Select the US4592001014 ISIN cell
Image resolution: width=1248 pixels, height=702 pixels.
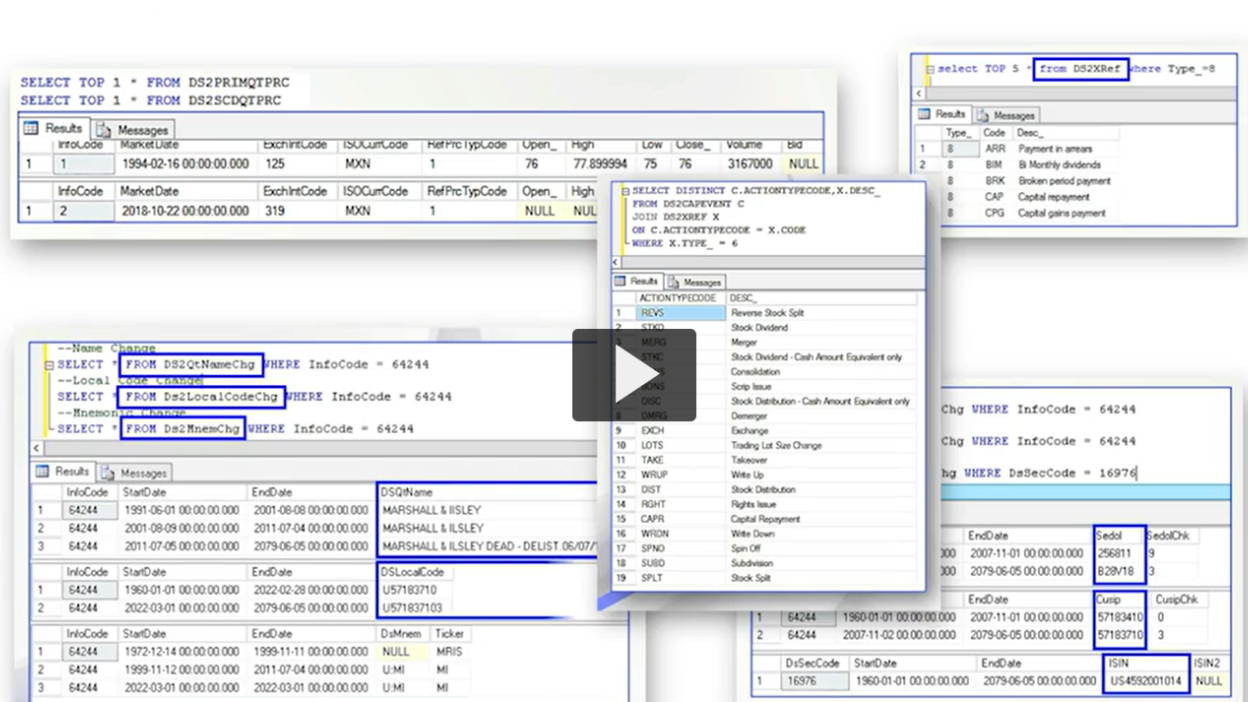1148,681
